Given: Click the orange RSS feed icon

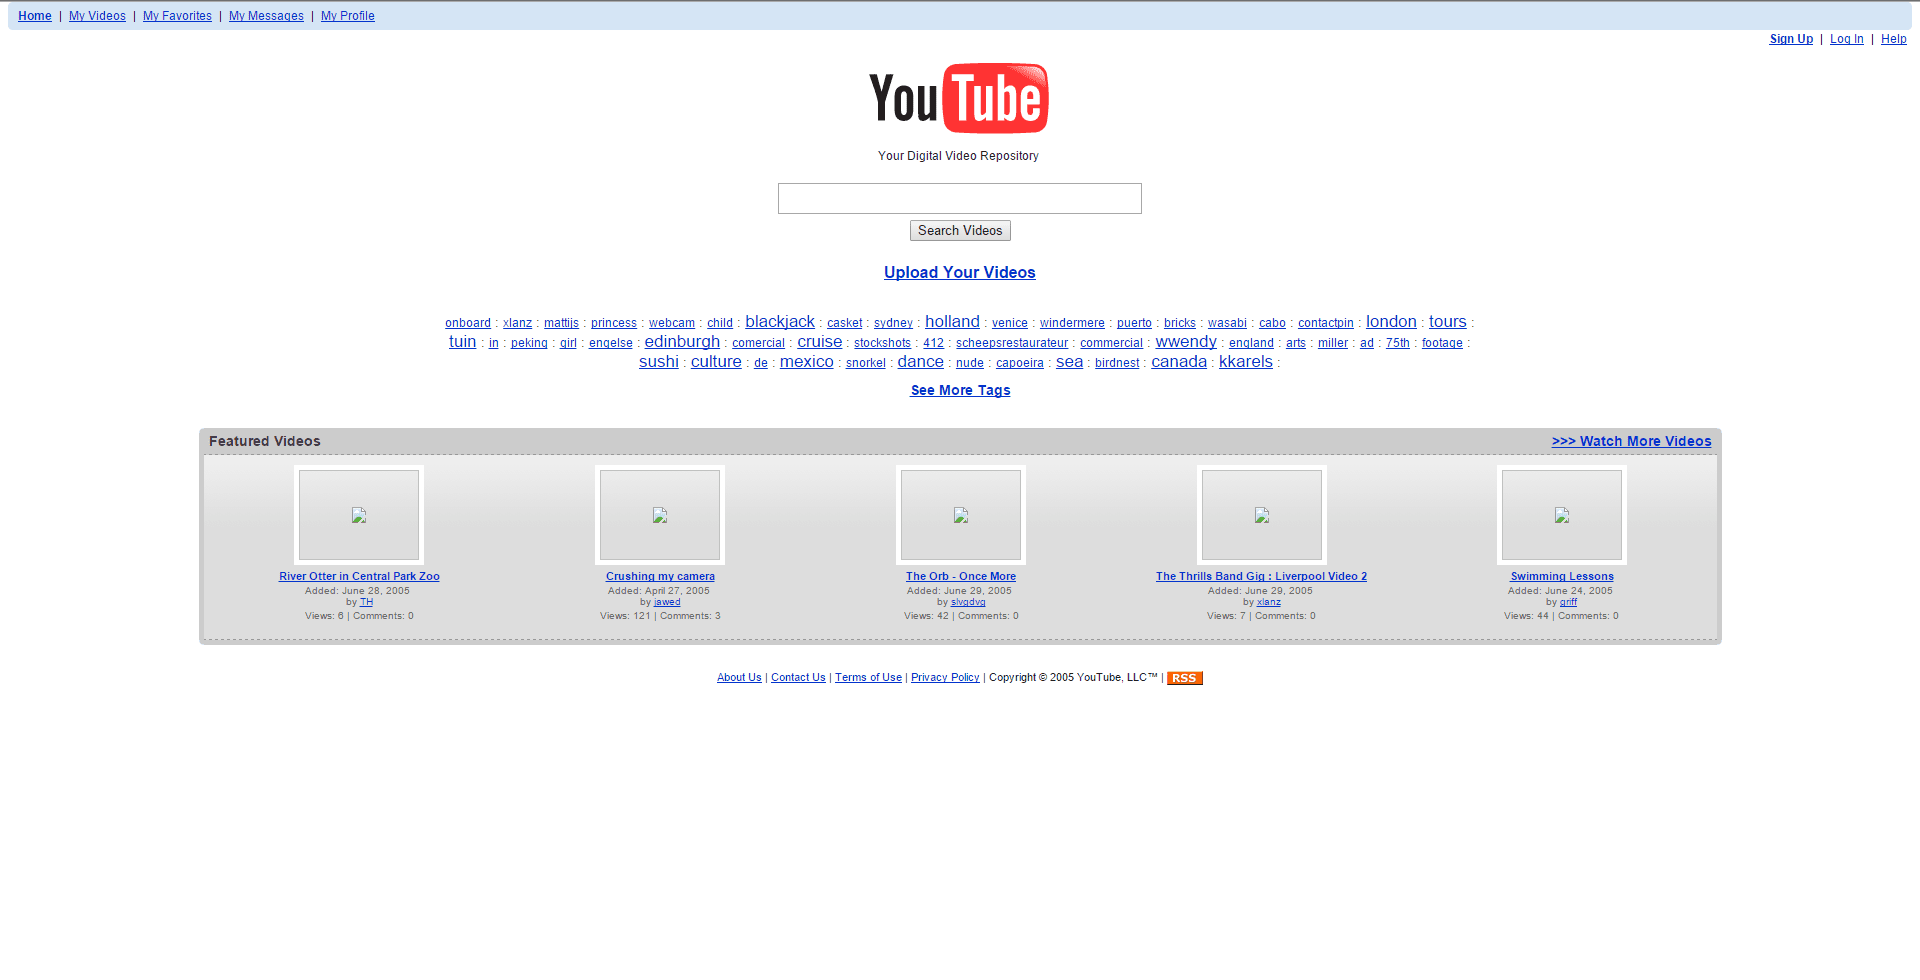Looking at the screenshot, I should [x=1184, y=678].
